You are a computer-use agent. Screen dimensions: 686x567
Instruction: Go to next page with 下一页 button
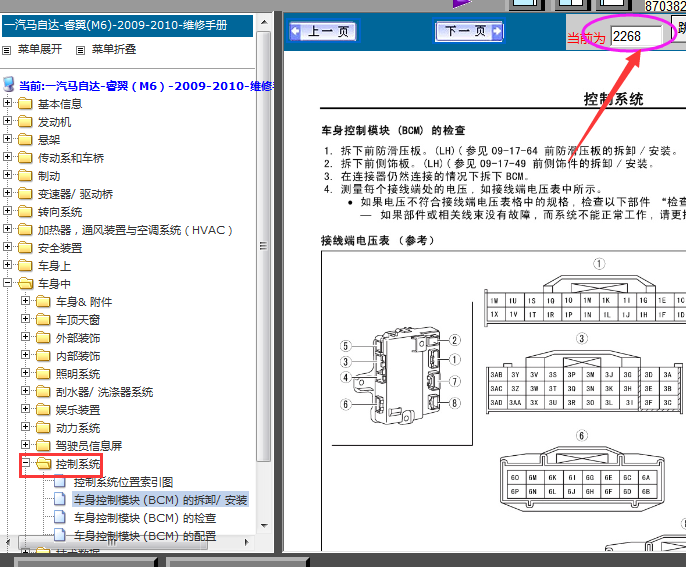tap(469, 31)
